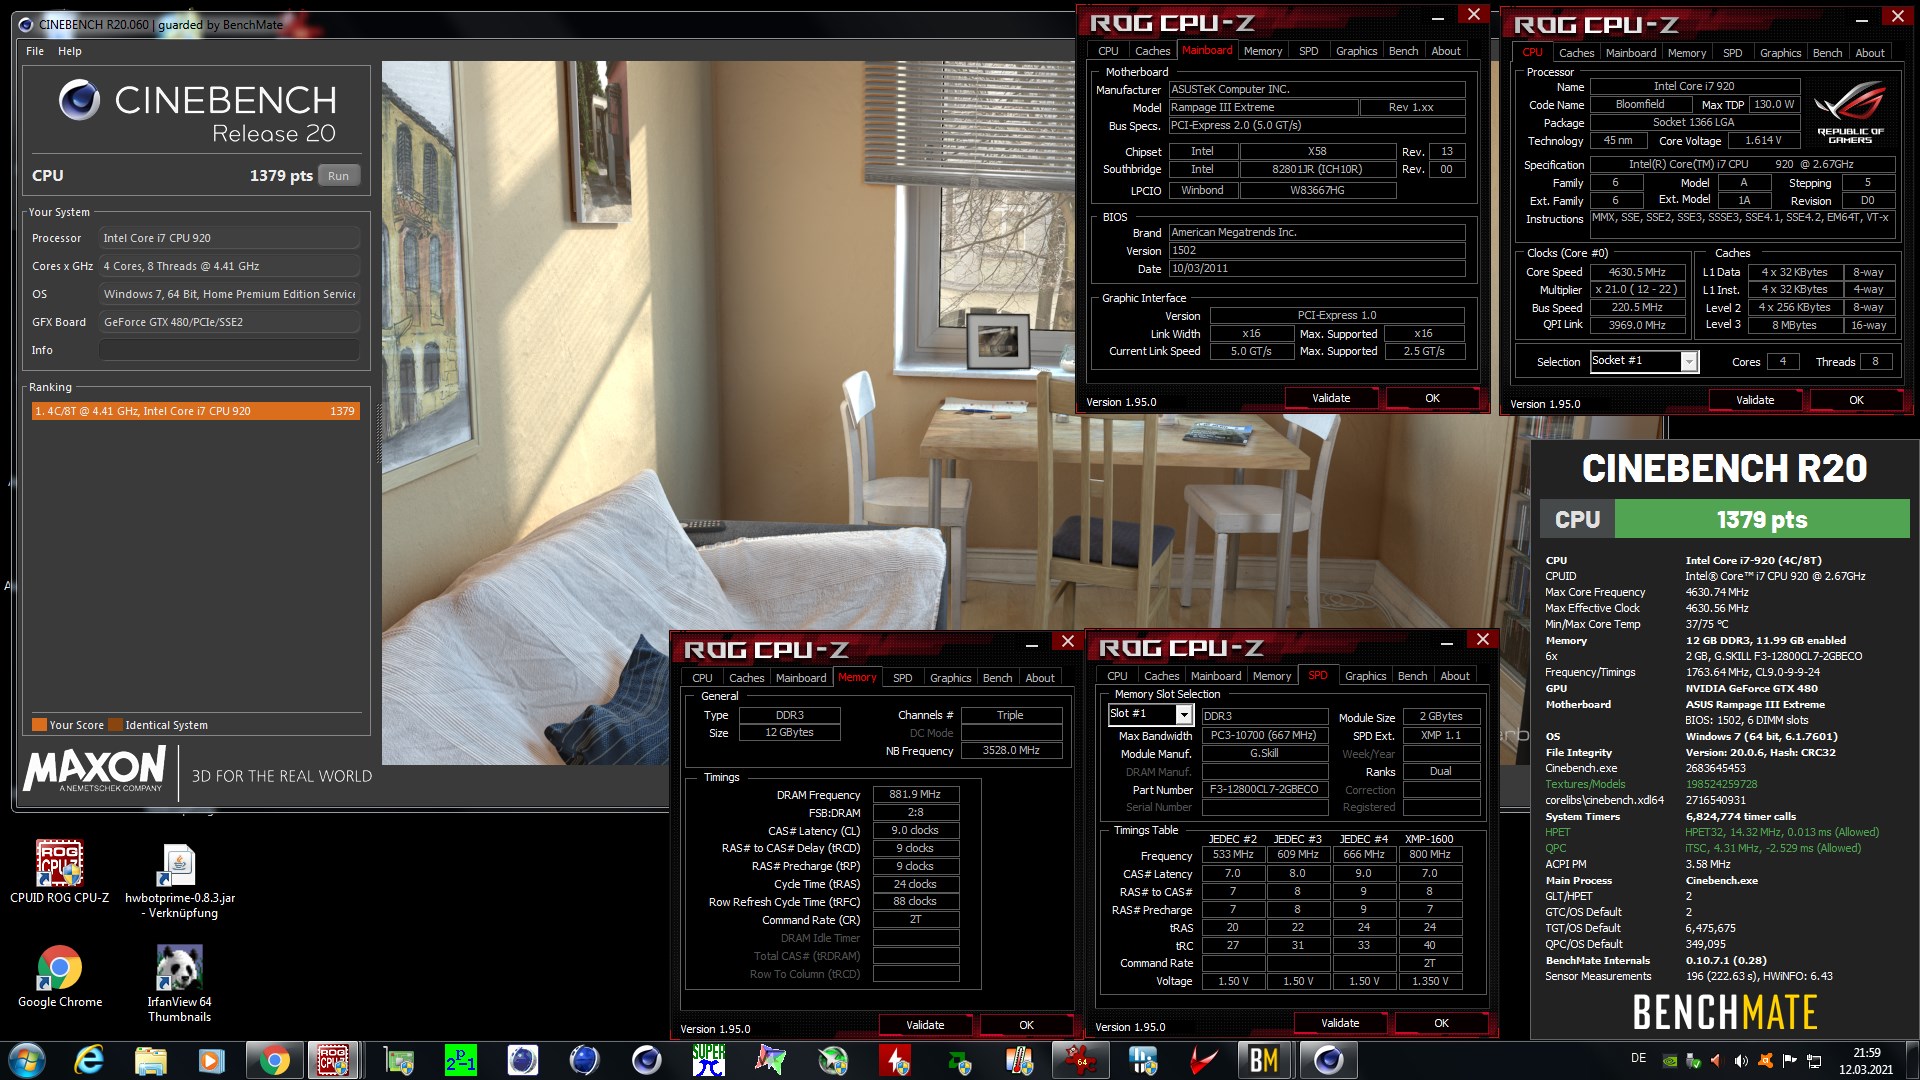Viewport: 1920px width, 1080px height.
Task: Click the BIOS version field 1502
Action: pos(1317,251)
